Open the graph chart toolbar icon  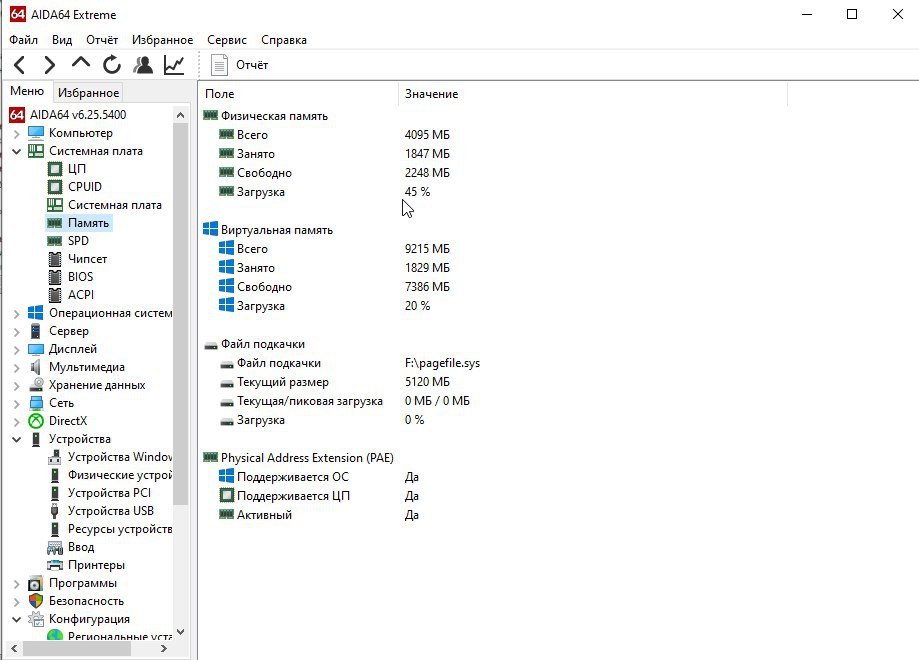coord(174,64)
